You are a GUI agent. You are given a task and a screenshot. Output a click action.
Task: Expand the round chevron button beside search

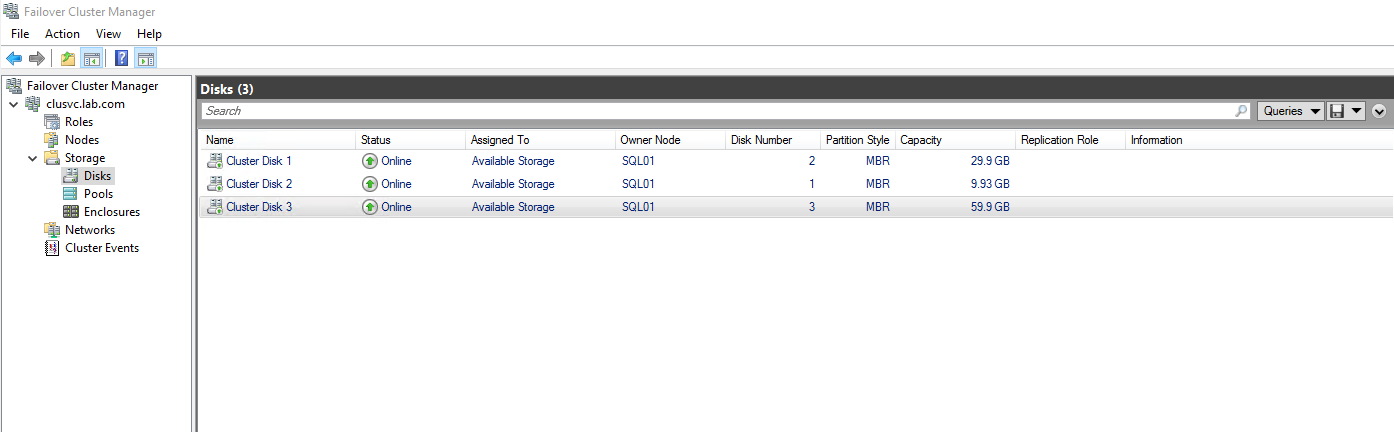pos(1380,111)
